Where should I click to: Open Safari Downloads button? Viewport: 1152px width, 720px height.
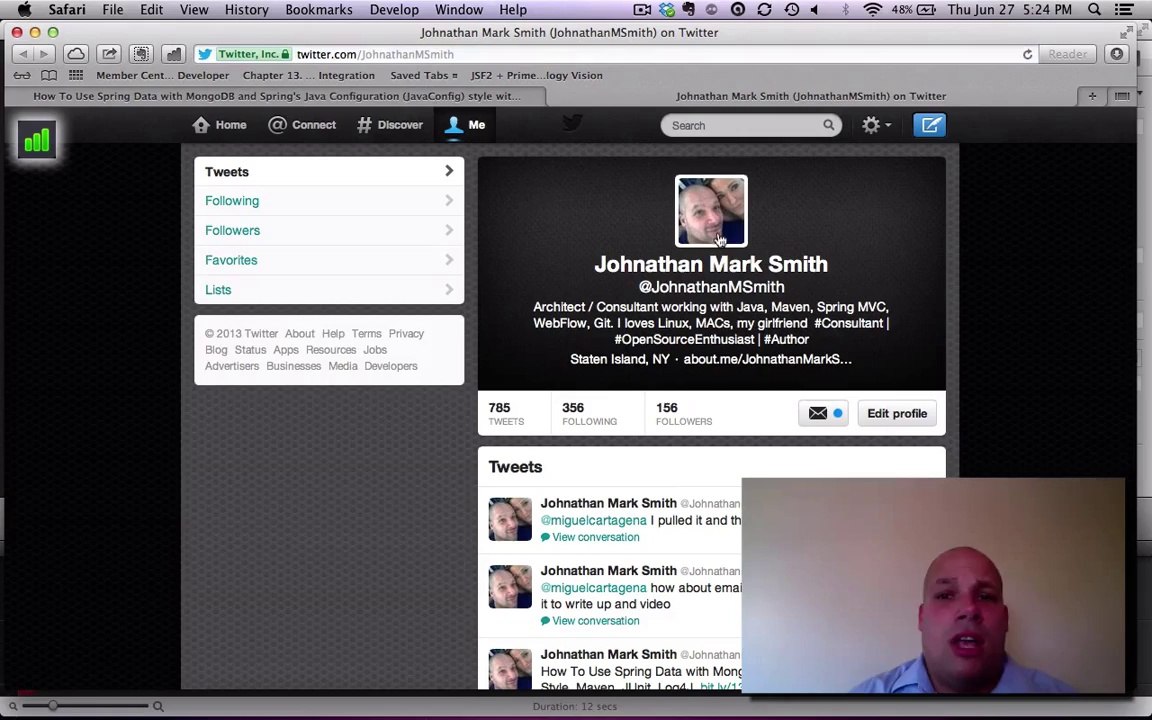pyautogui.click(x=1117, y=54)
